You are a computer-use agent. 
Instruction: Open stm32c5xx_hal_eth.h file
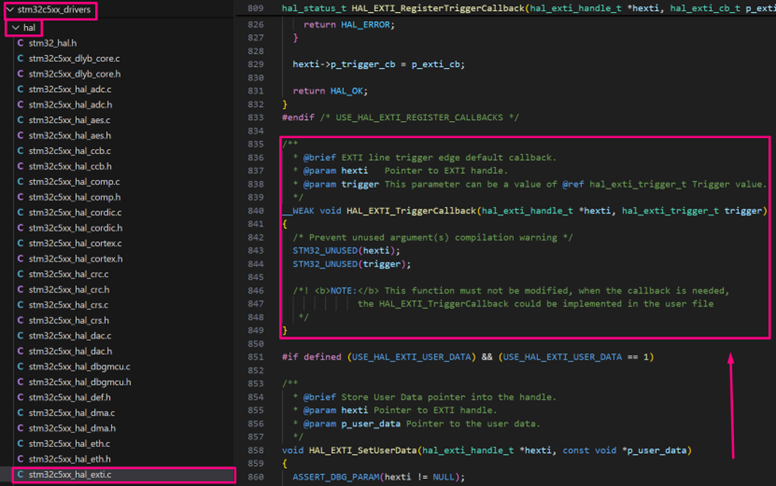70,459
